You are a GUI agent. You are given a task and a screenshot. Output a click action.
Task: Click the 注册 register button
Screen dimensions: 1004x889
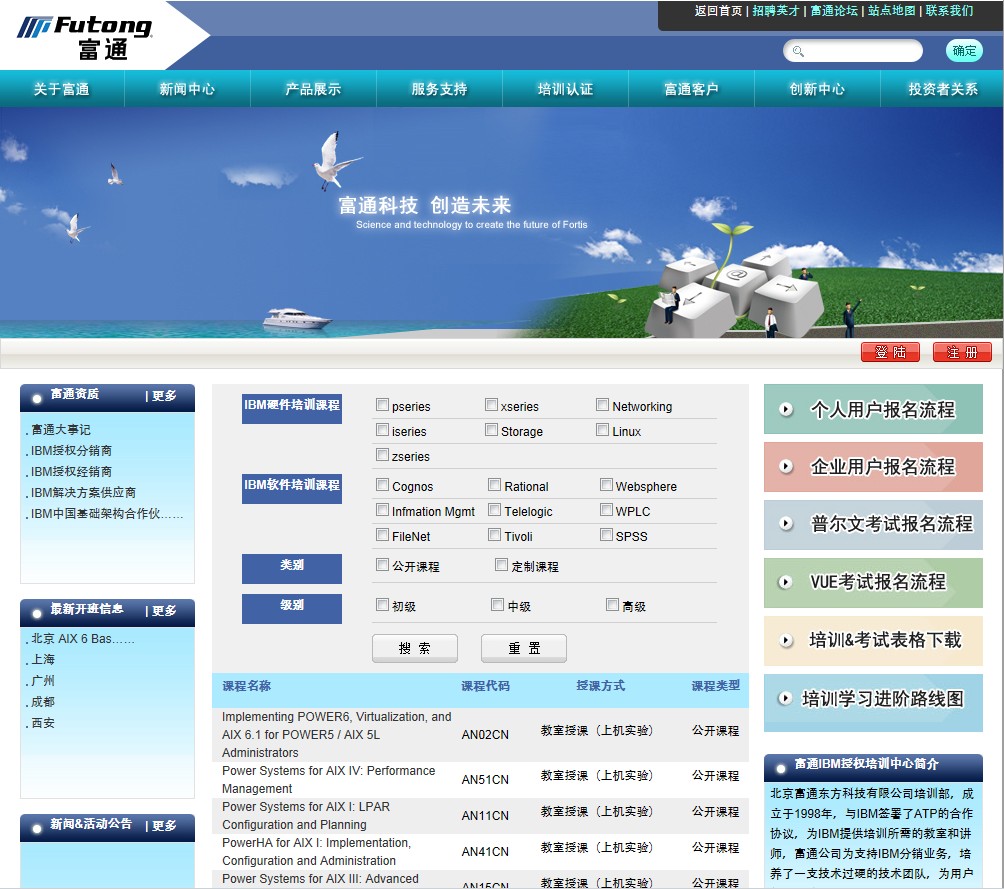pyautogui.click(x=962, y=352)
